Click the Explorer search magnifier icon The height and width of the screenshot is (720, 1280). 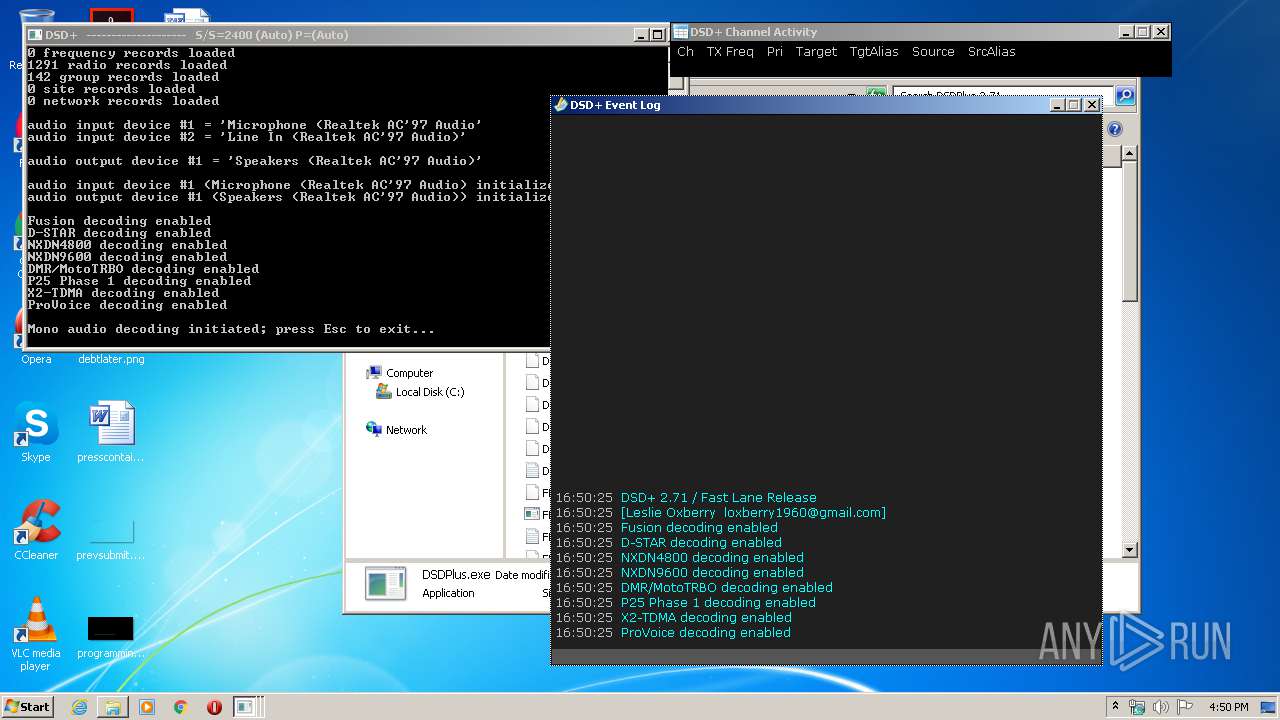[1125, 96]
